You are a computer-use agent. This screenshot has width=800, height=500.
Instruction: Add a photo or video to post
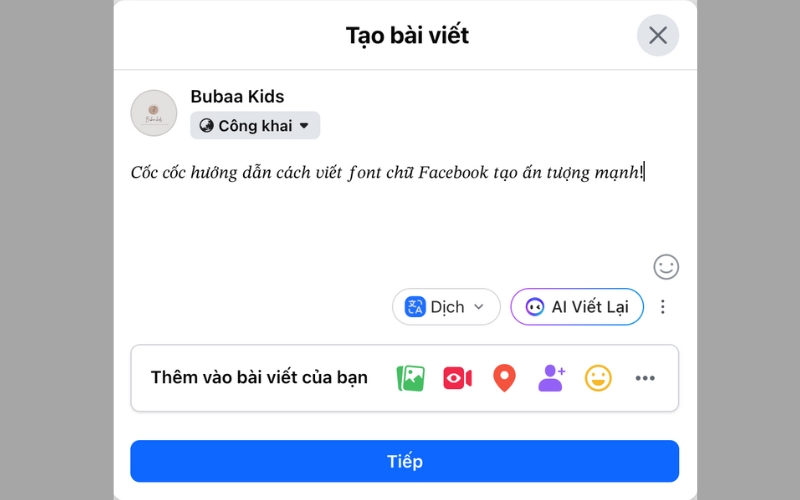click(x=411, y=378)
